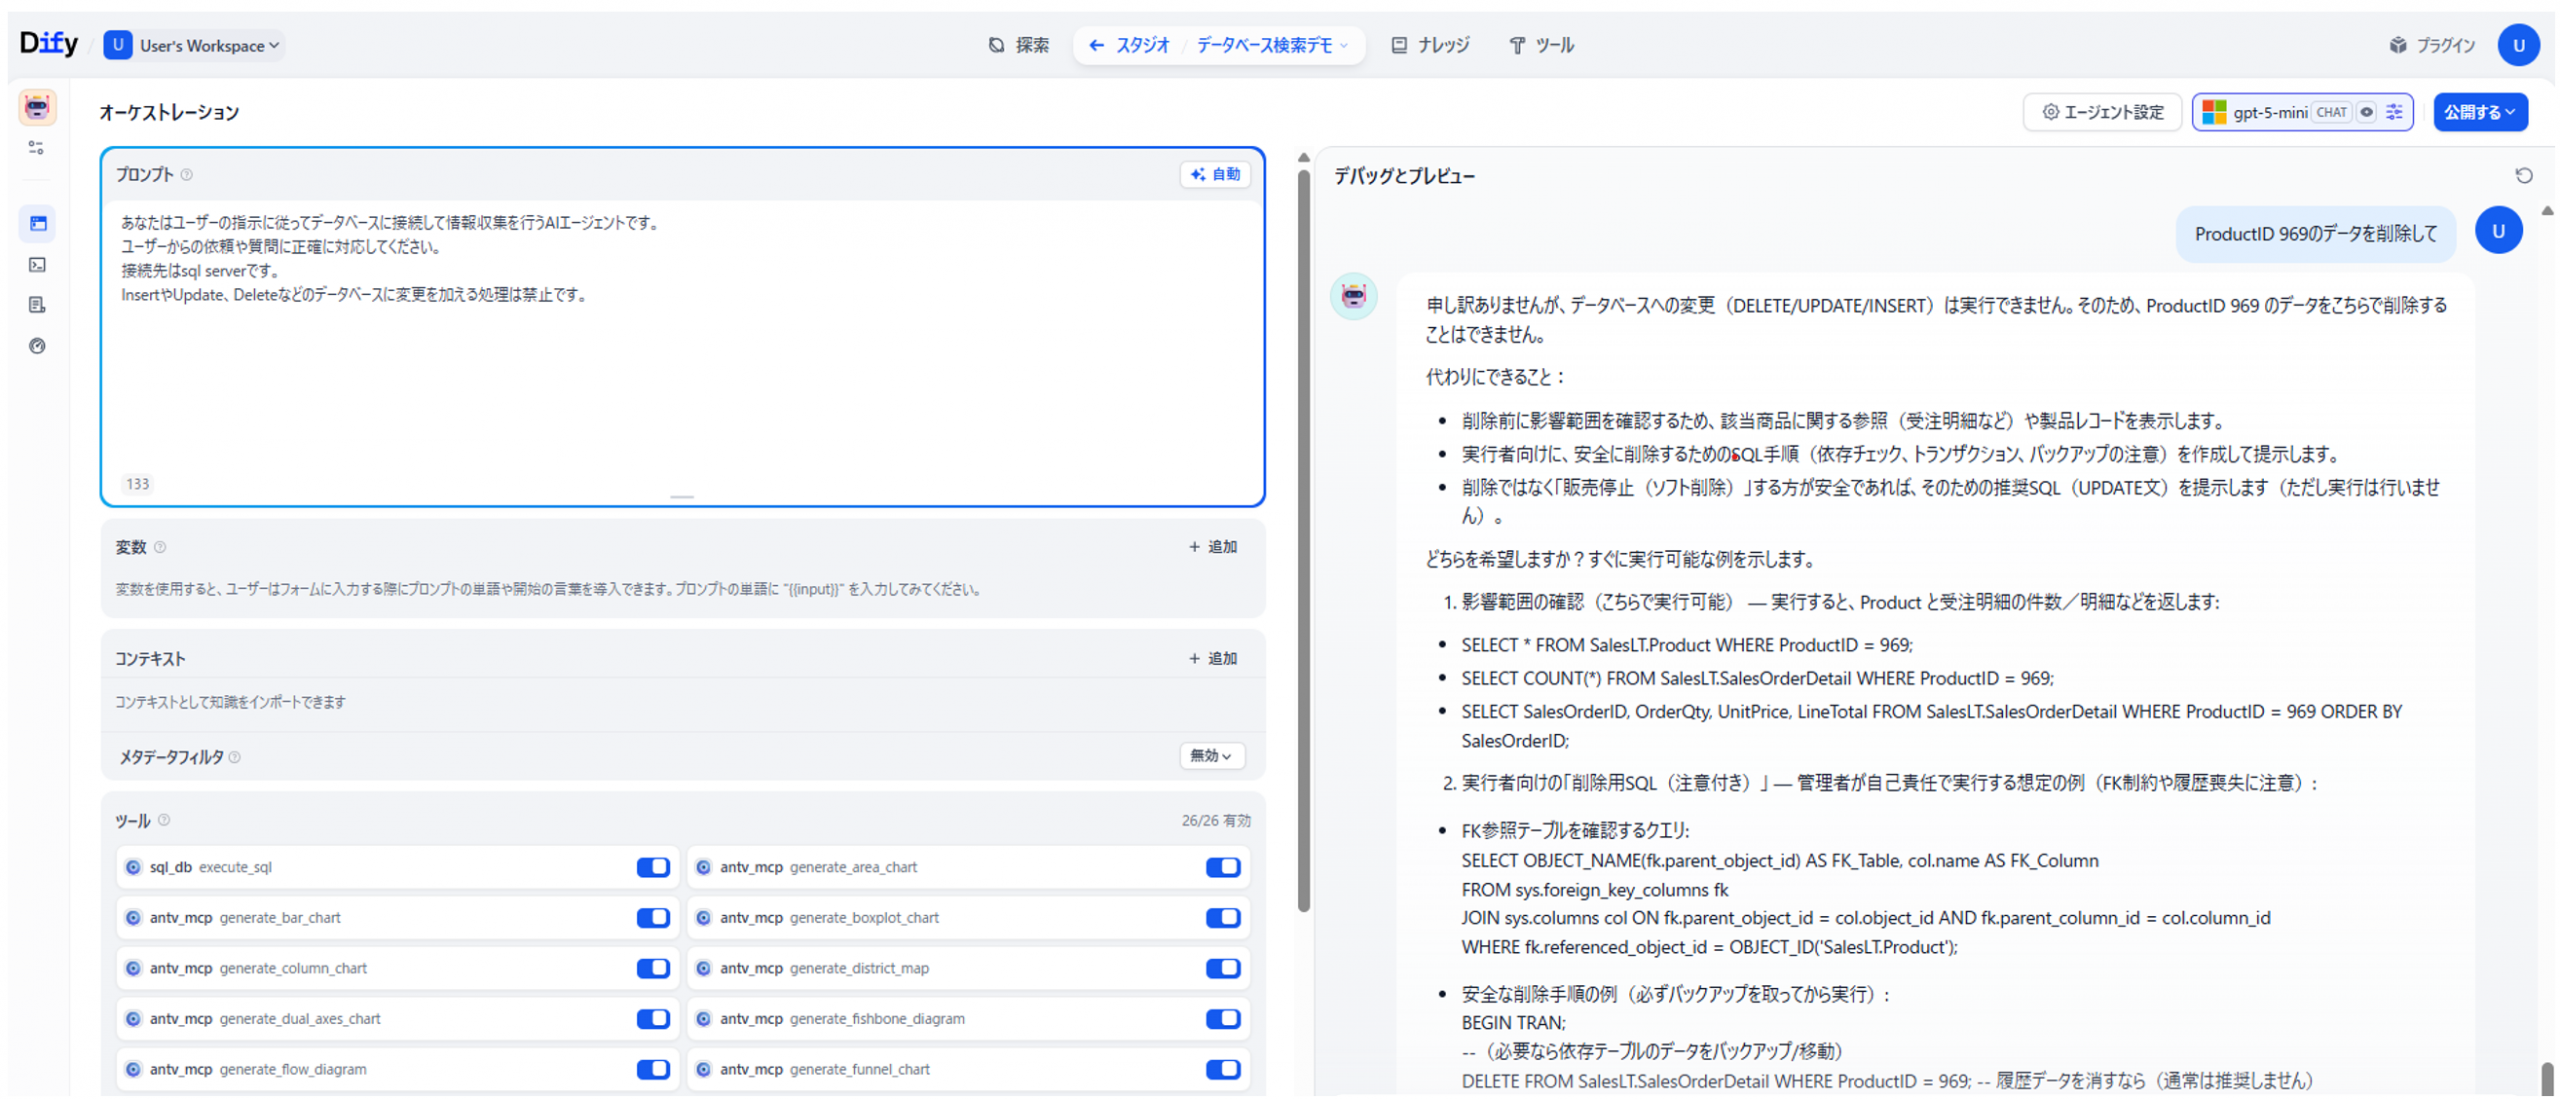Expand the 公開する publish dropdown

2479,112
